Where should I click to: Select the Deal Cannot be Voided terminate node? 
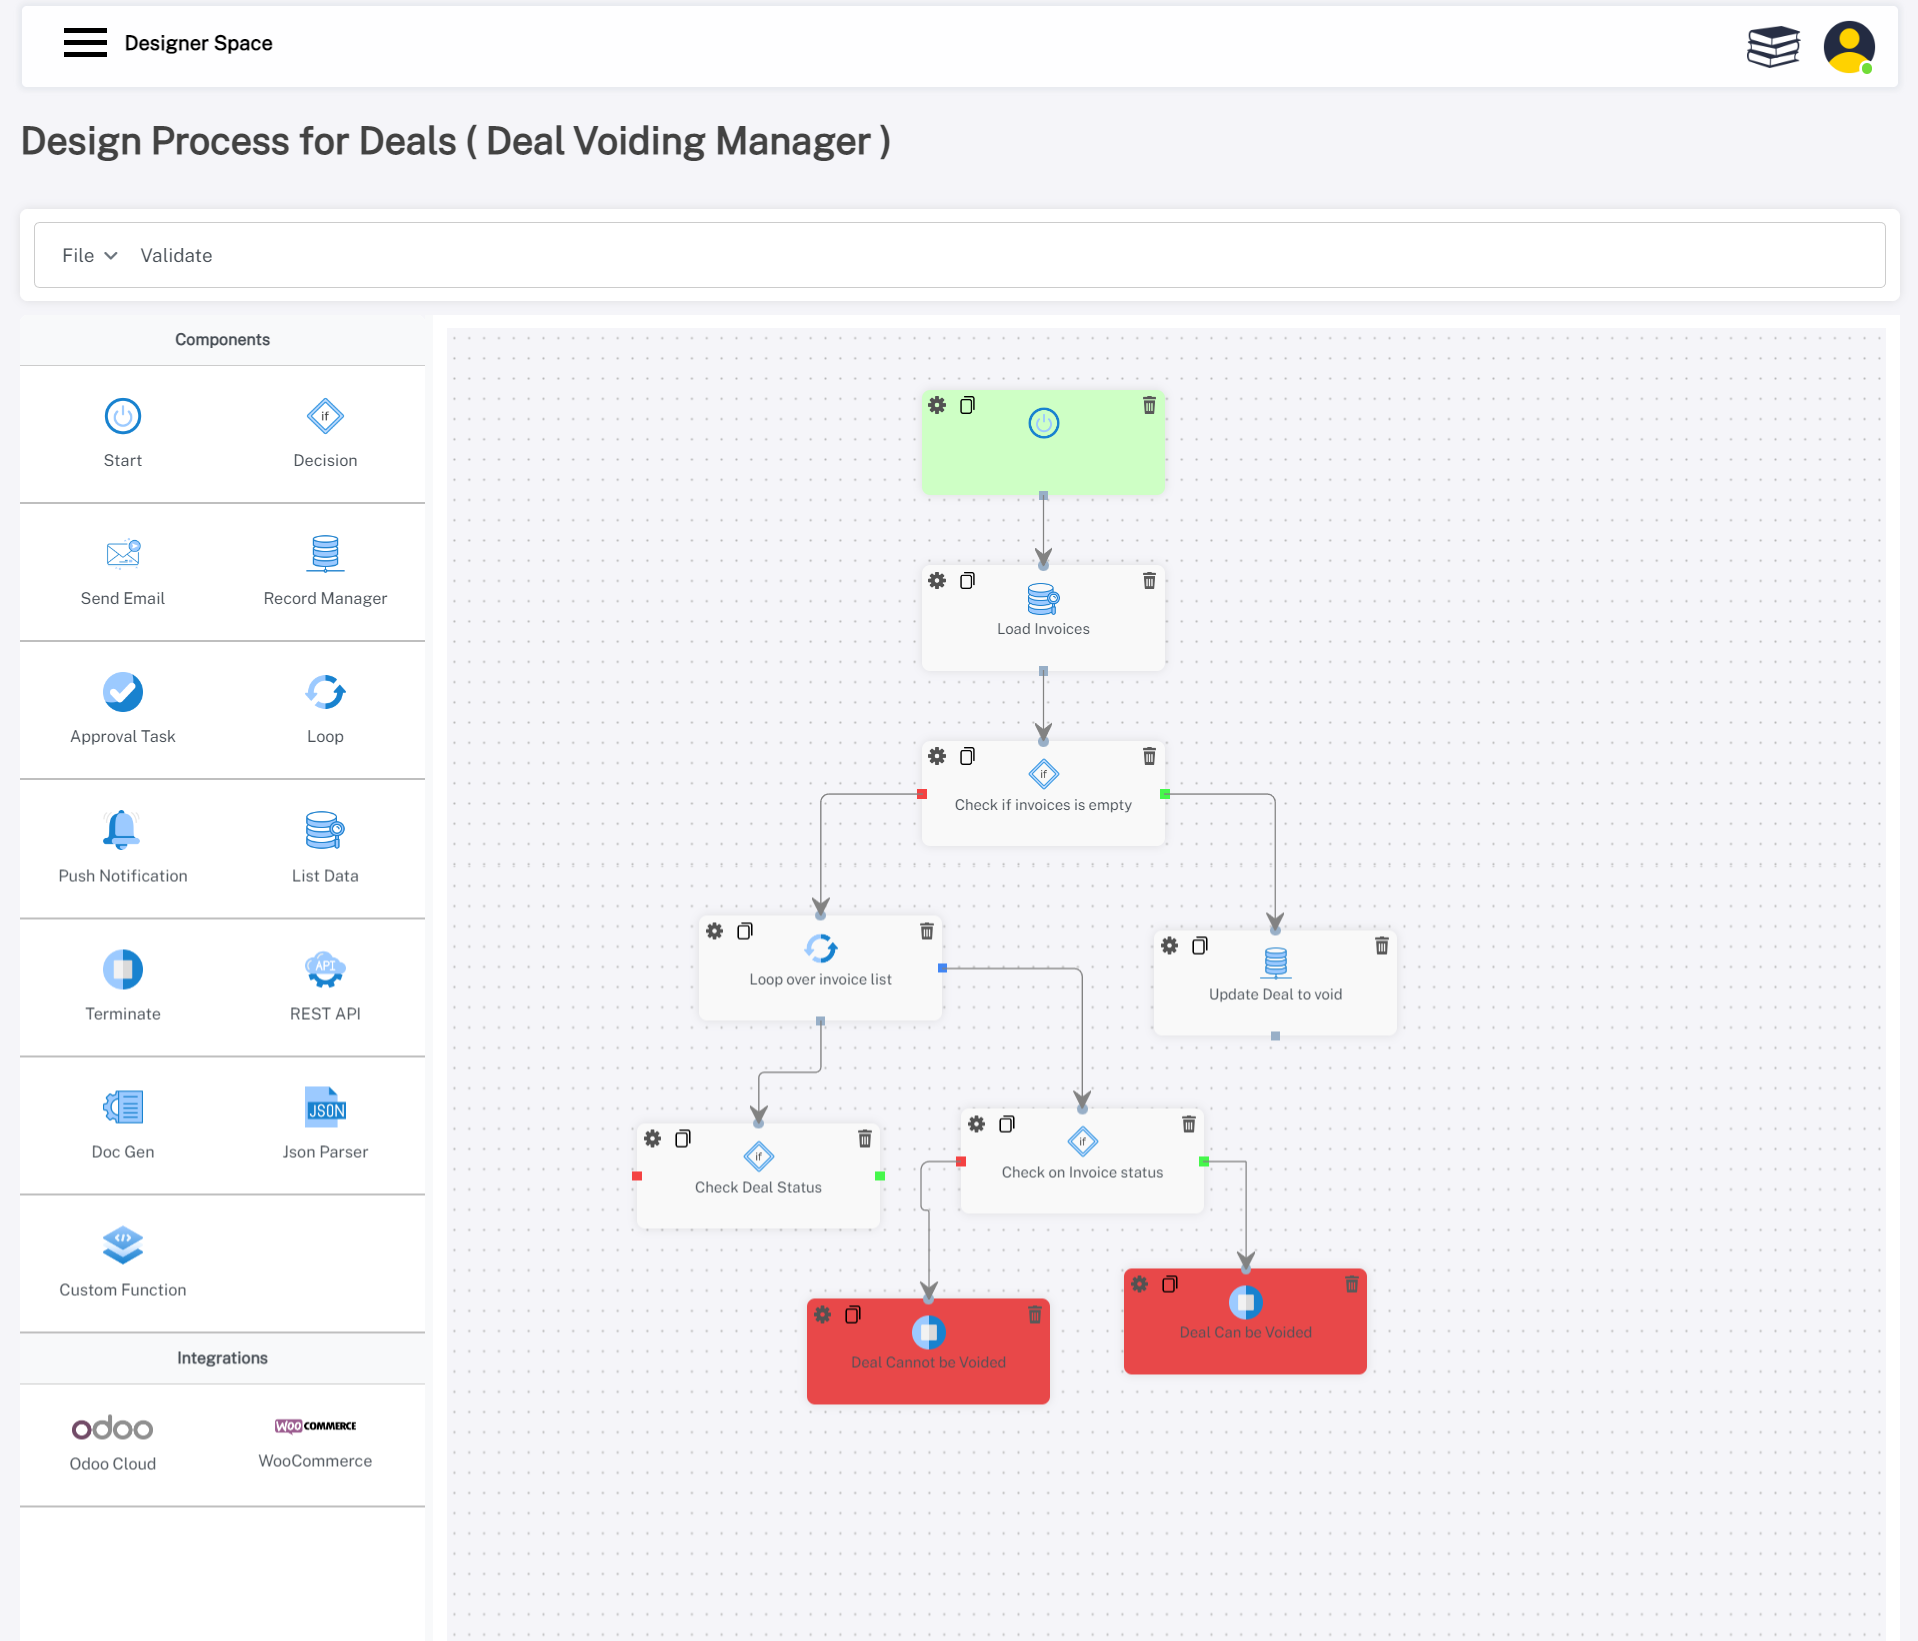pos(928,1362)
